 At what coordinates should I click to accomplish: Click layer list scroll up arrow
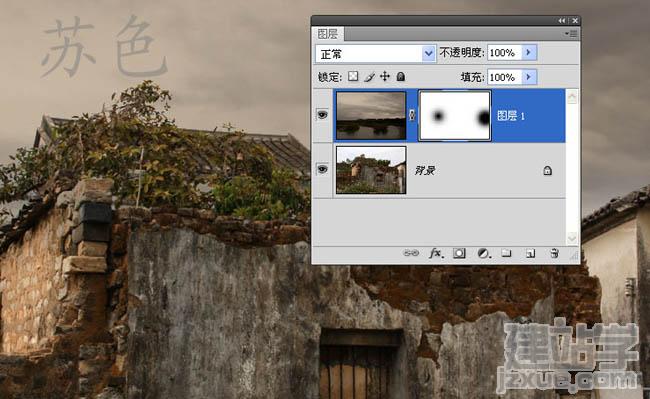pyautogui.click(x=572, y=97)
